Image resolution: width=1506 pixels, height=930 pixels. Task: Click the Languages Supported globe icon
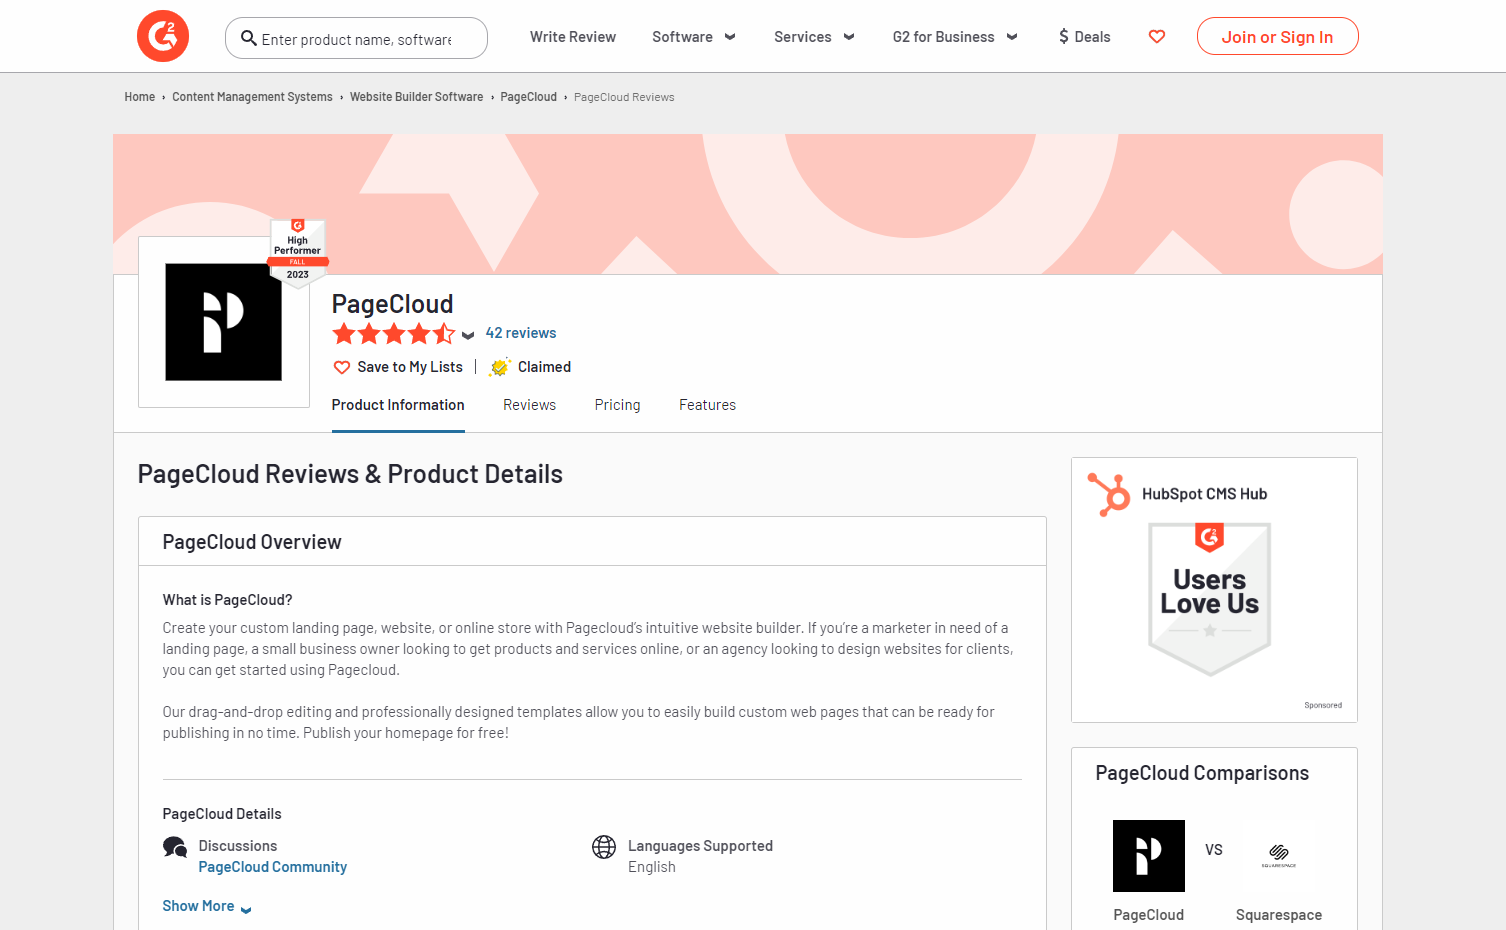604,847
